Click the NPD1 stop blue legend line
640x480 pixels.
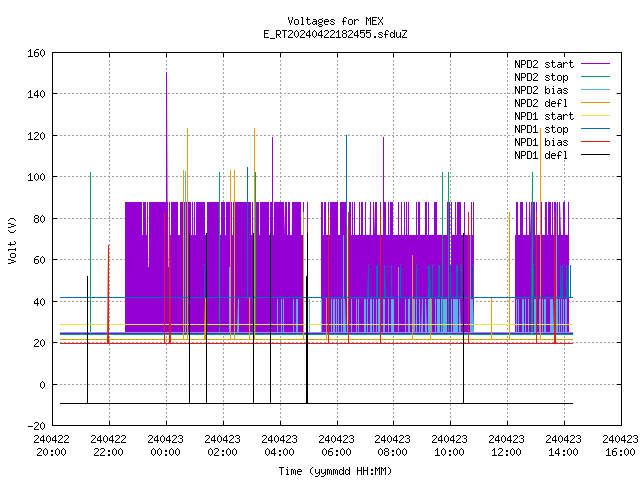595,129
